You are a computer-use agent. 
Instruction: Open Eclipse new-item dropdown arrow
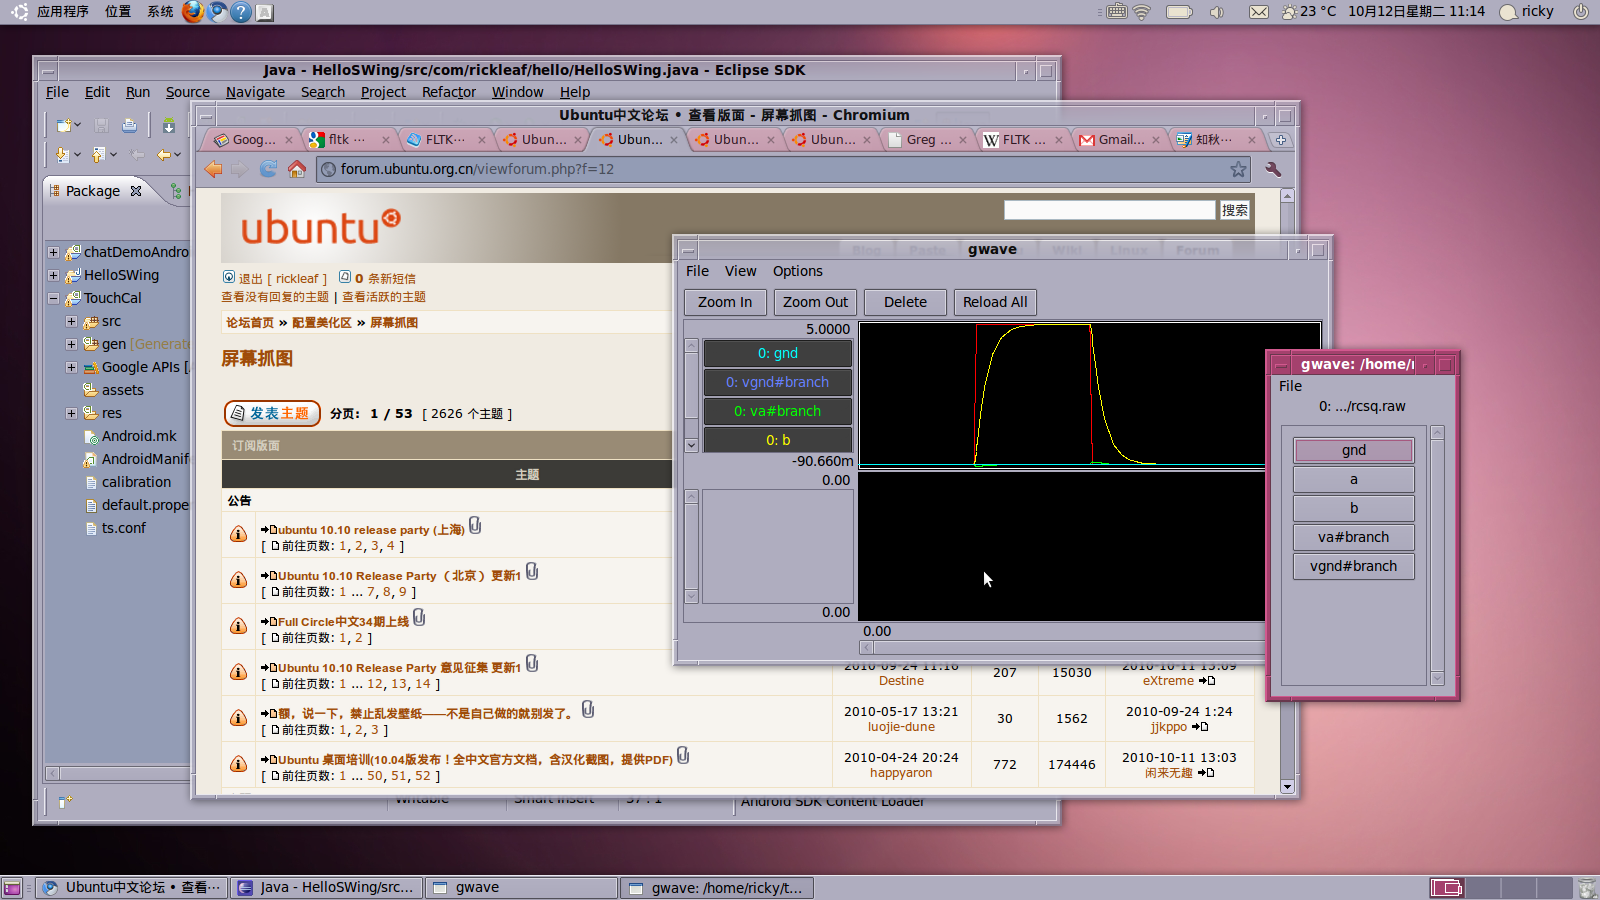[79, 126]
